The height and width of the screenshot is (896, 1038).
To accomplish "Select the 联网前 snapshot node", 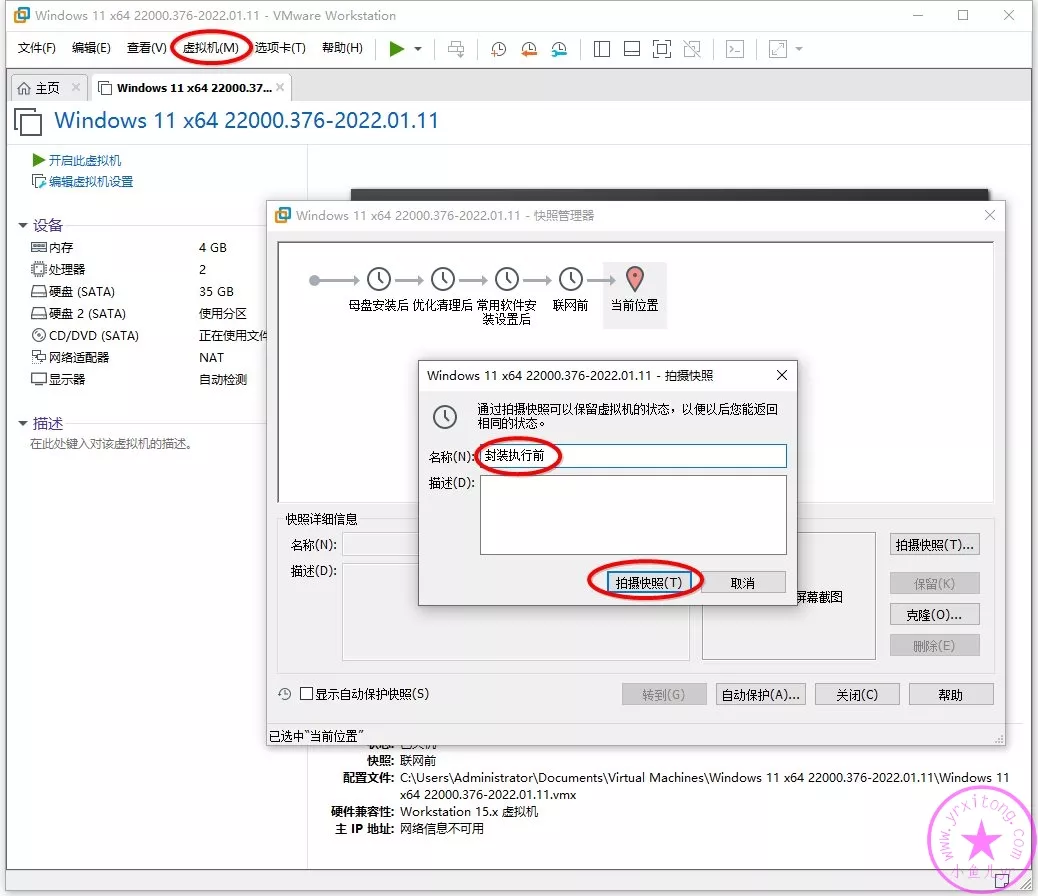I will click(570, 280).
